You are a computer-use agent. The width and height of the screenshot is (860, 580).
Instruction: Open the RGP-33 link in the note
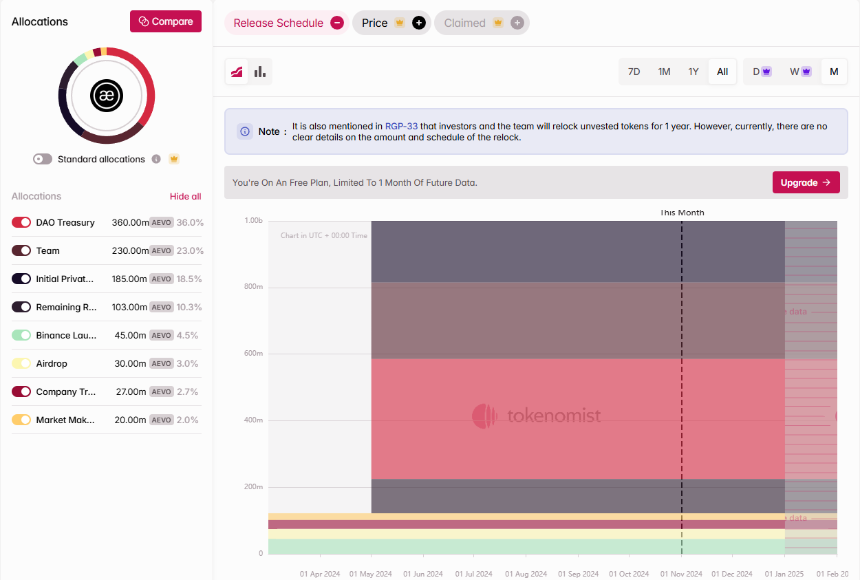tap(401, 126)
